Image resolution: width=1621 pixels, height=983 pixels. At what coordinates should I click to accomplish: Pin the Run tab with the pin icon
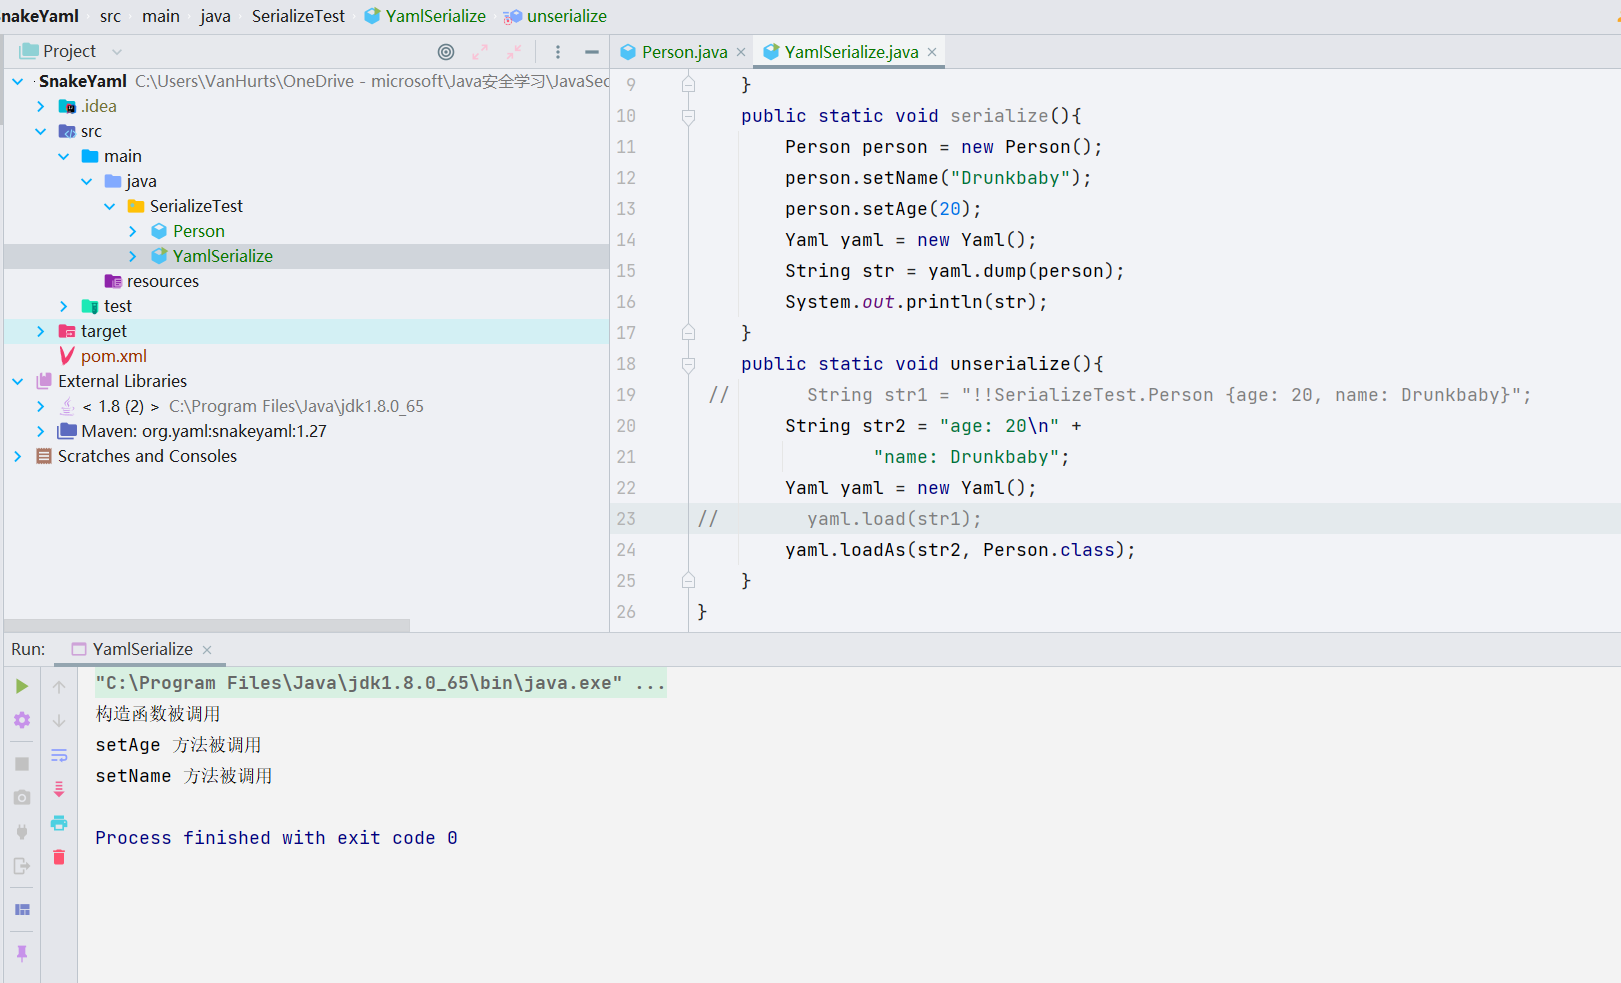pos(22,953)
